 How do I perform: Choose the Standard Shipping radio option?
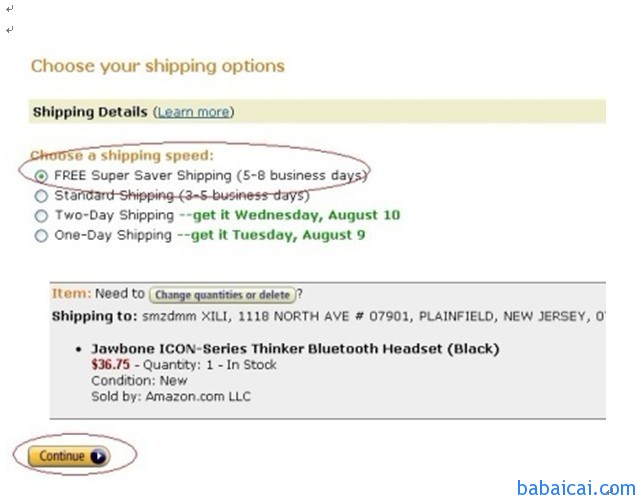coord(41,195)
